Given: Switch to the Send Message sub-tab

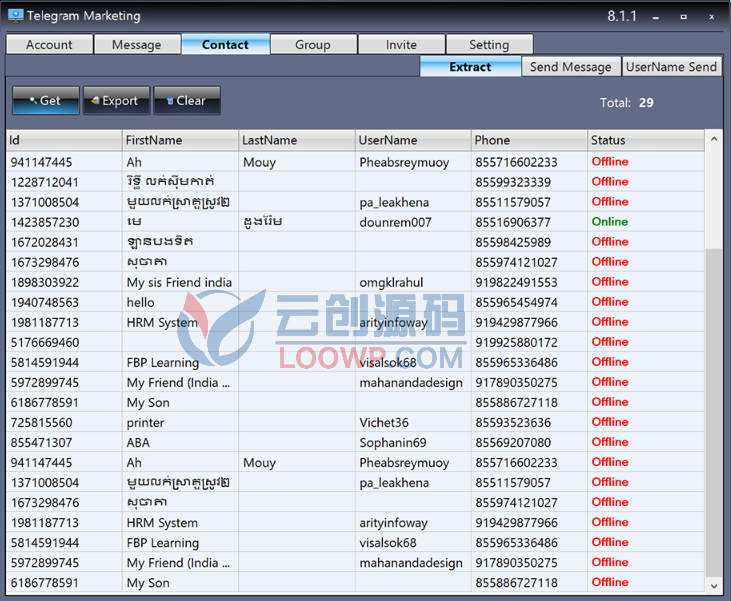Looking at the screenshot, I should (571, 67).
